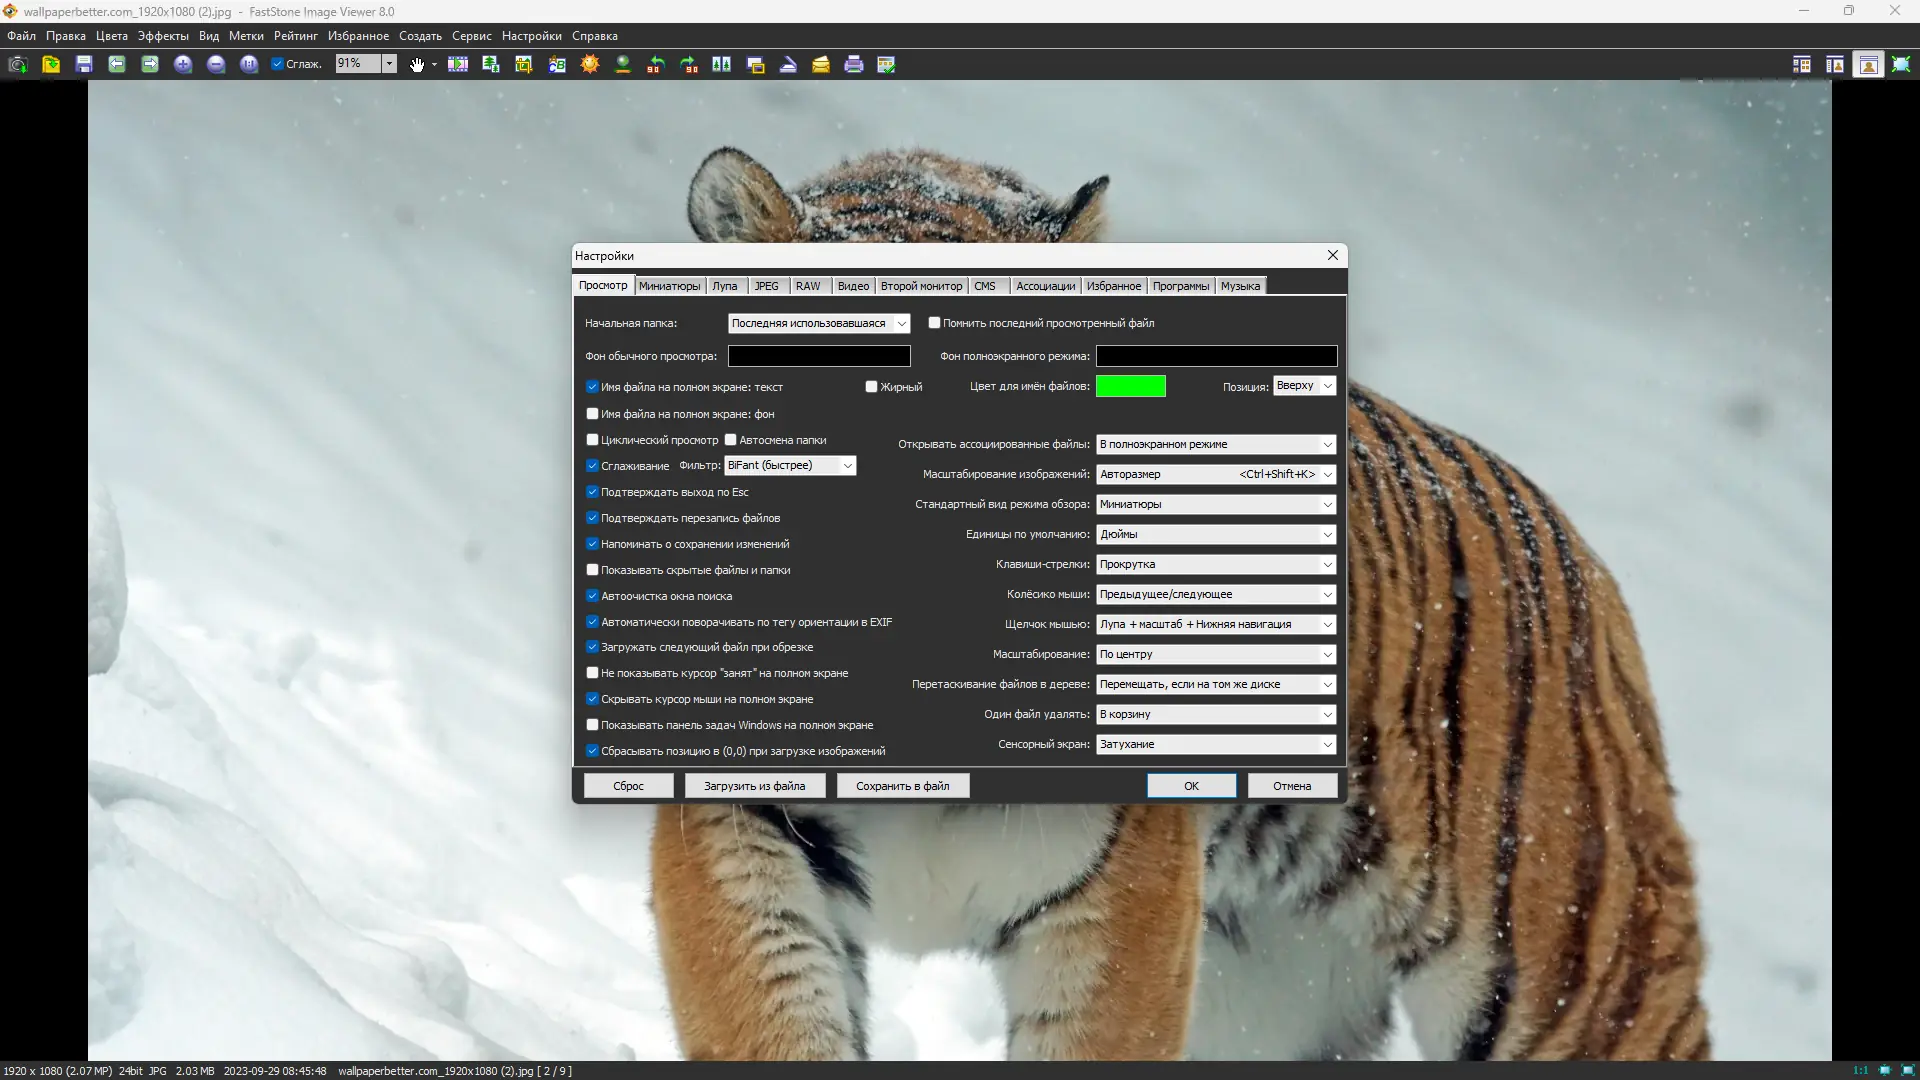Click the zoom in magnifier icon
The height and width of the screenshot is (1080, 1920).
pyautogui.click(x=183, y=64)
